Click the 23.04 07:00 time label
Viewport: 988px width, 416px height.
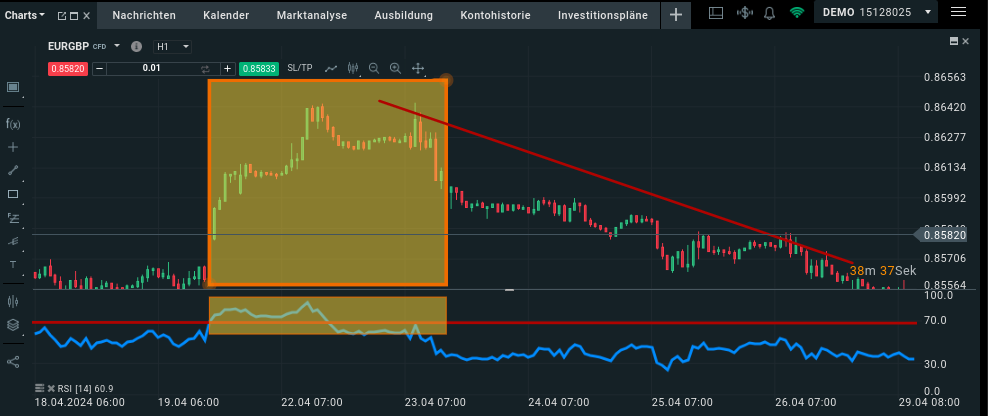pyautogui.click(x=433, y=402)
